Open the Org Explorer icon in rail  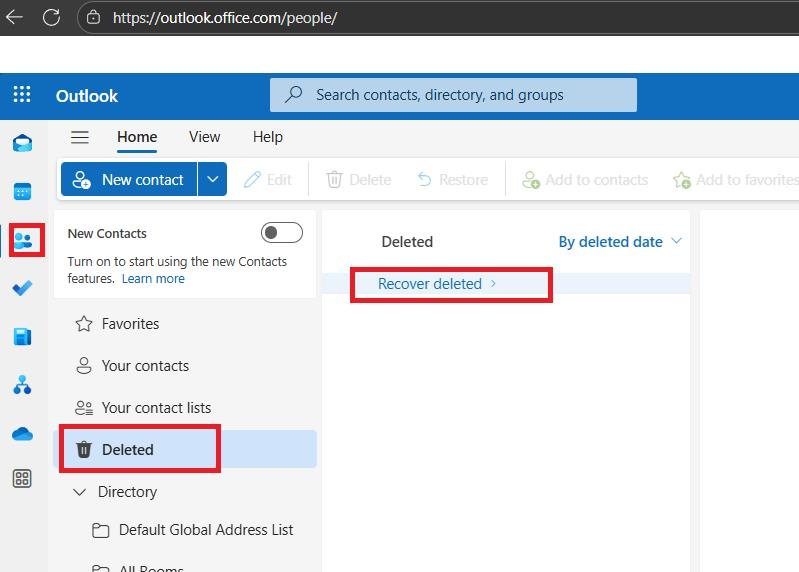click(x=22, y=385)
